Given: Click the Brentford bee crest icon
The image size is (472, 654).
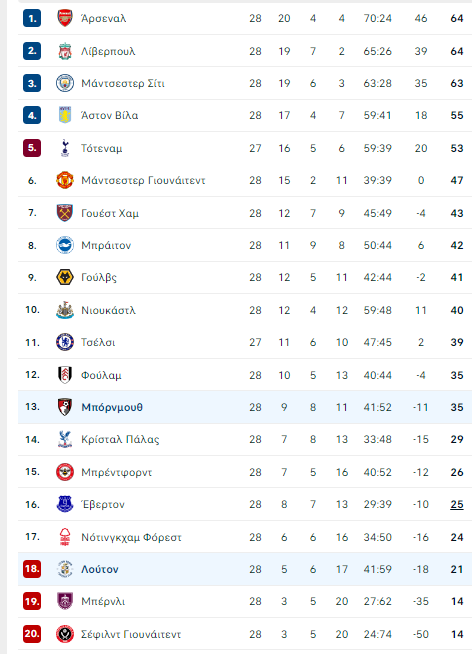Looking at the screenshot, I should coord(65,472).
